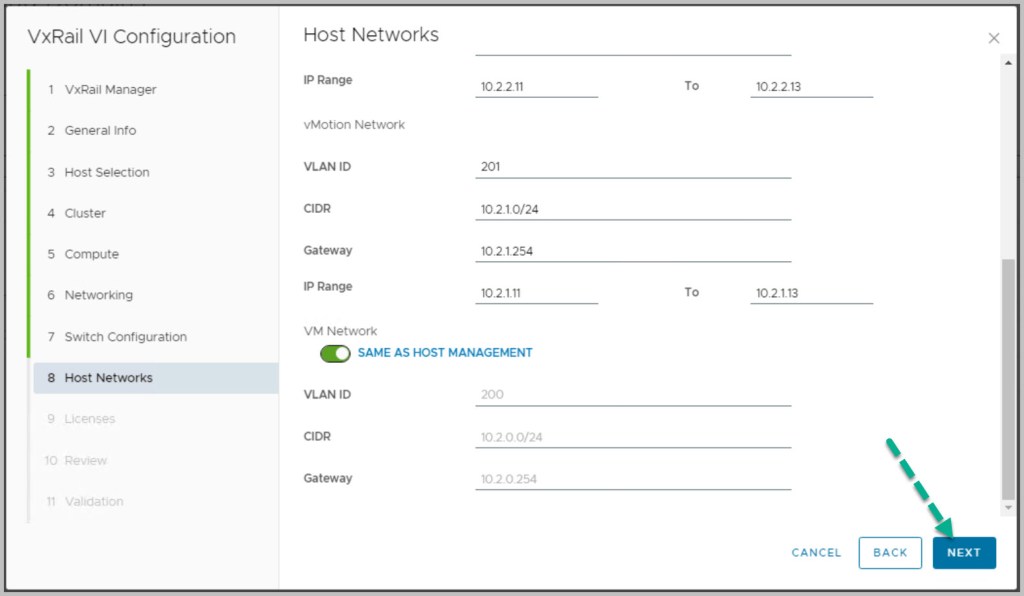Cancel the configuration wizard
Image resolution: width=1024 pixels, height=596 pixels.
pyautogui.click(x=816, y=553)
